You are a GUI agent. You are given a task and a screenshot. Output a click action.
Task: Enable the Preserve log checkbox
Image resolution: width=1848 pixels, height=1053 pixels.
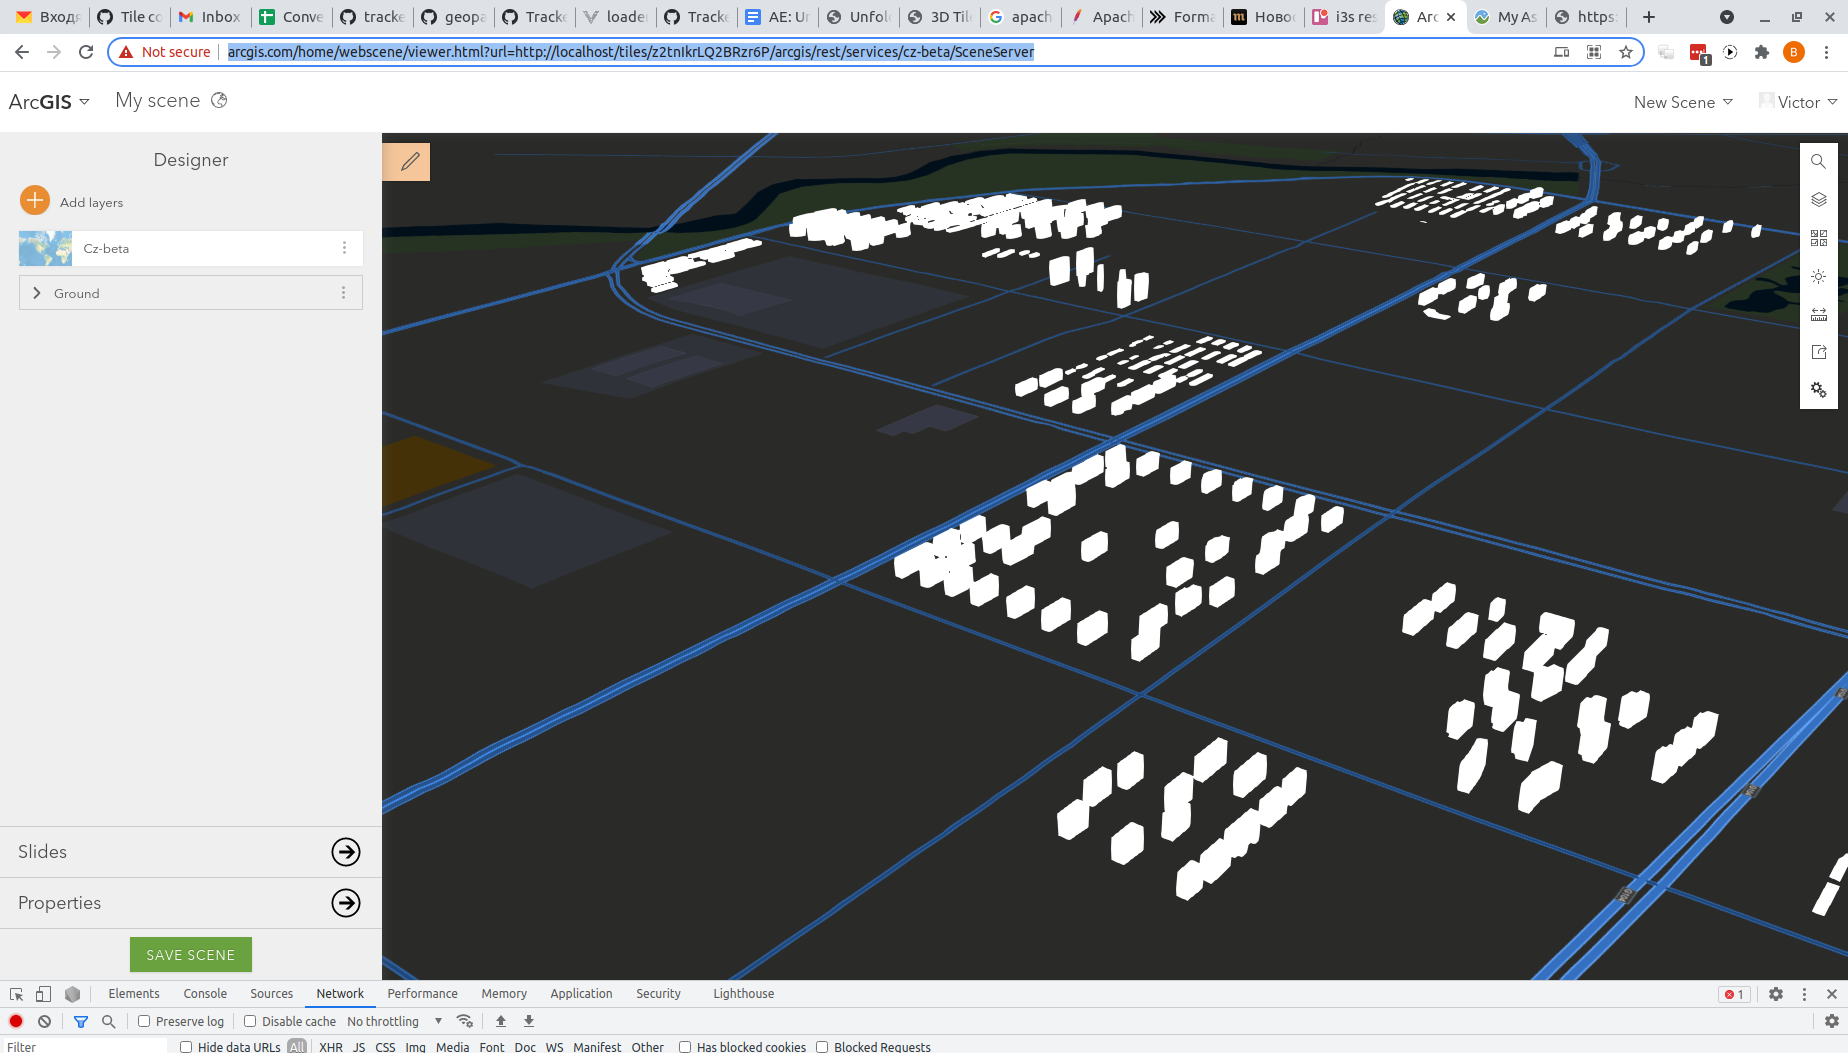pos(145,1021)
